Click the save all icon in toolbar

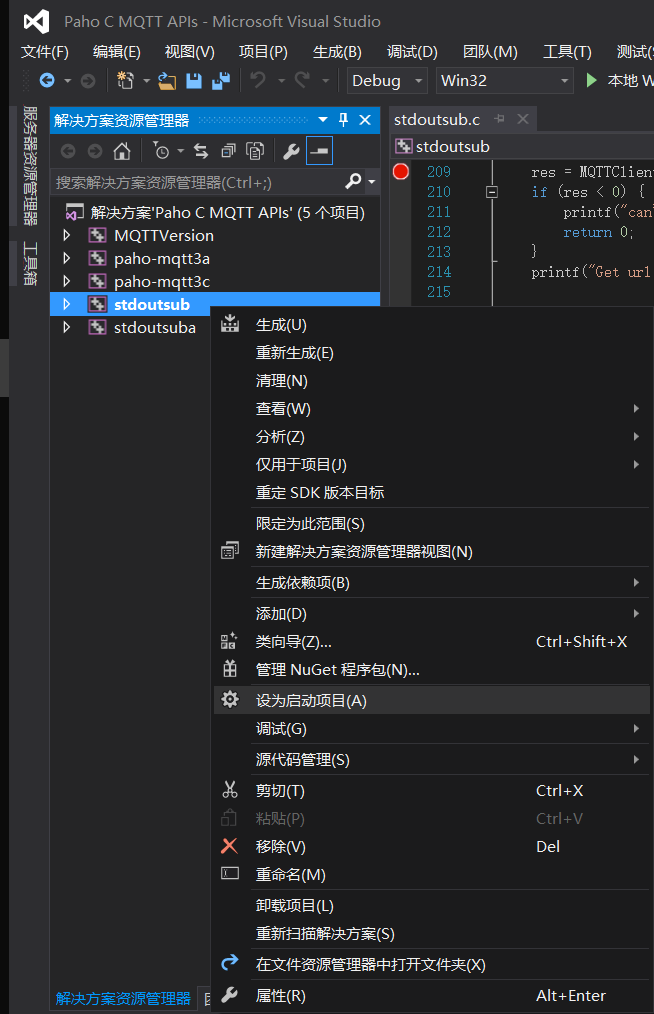click(221, 80)
